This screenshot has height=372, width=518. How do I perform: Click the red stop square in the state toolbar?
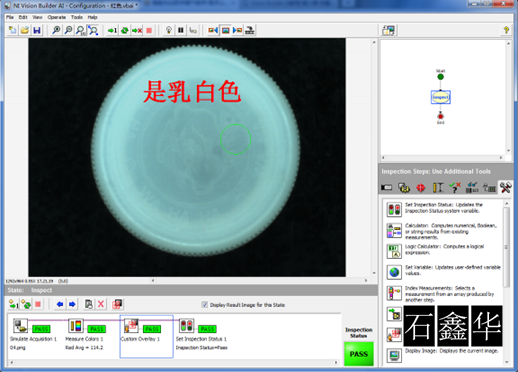point(38,304)
